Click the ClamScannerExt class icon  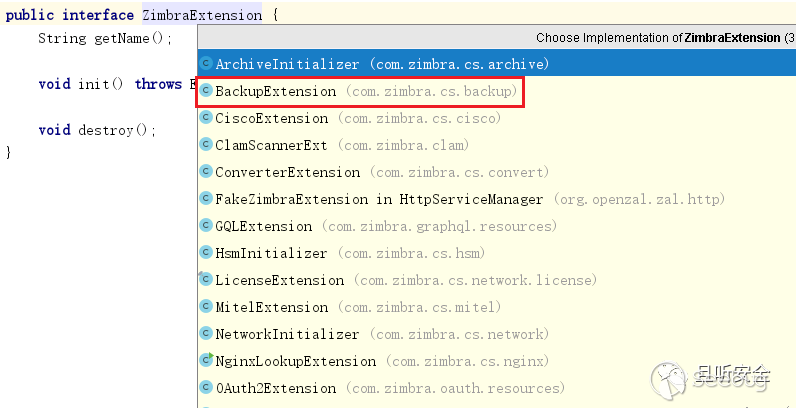[206, 145]
